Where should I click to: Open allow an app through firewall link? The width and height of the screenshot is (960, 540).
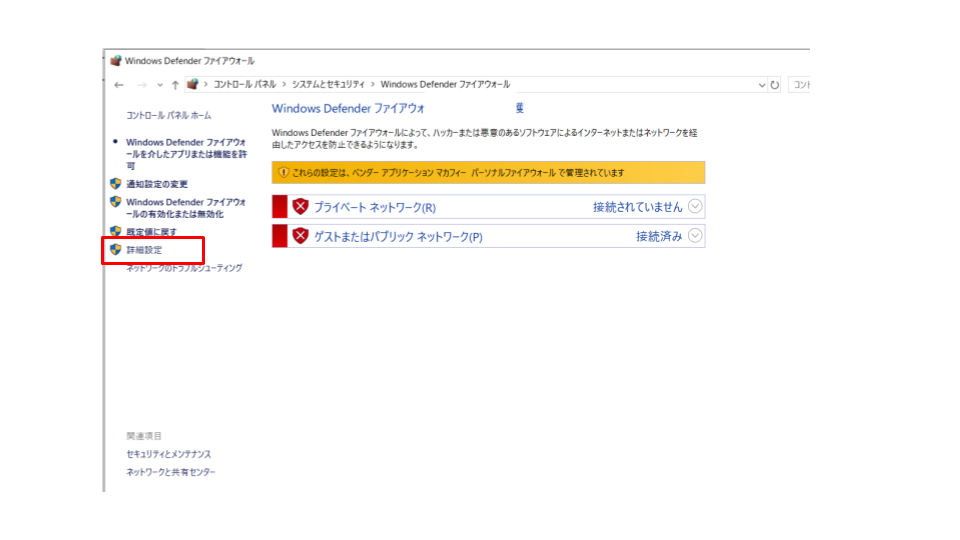(x=187, y=154)
